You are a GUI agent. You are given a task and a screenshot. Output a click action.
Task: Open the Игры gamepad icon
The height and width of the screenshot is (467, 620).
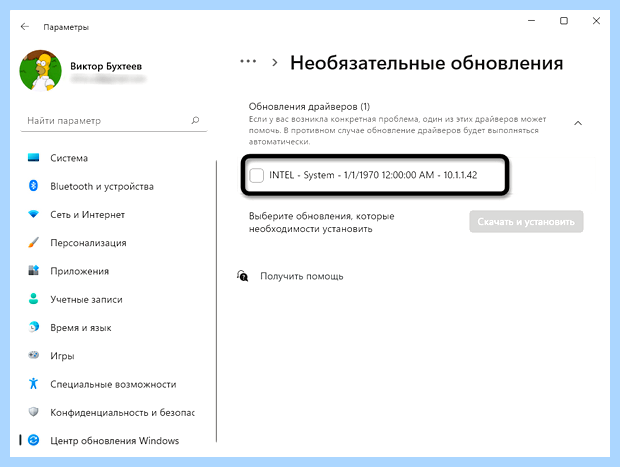(34, 355)
